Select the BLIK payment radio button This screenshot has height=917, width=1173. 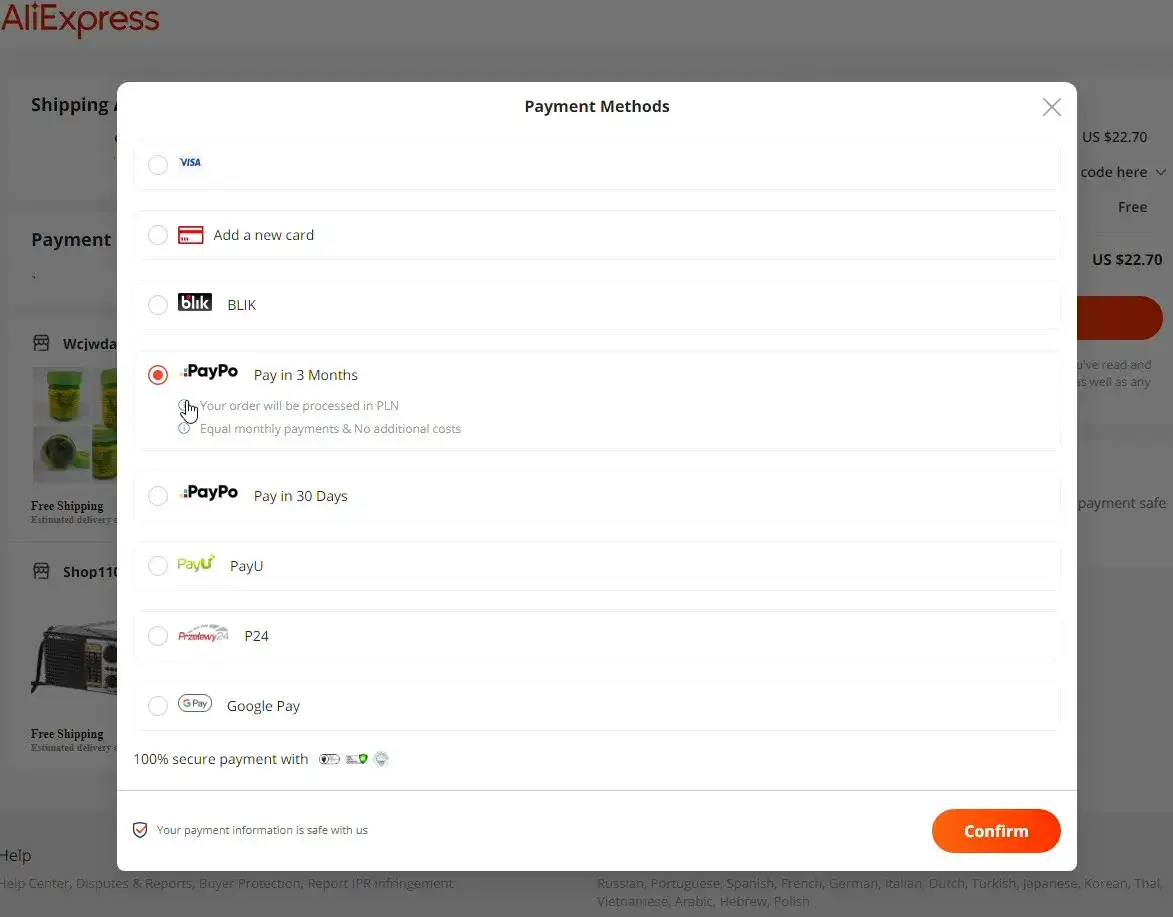point(158,305)
